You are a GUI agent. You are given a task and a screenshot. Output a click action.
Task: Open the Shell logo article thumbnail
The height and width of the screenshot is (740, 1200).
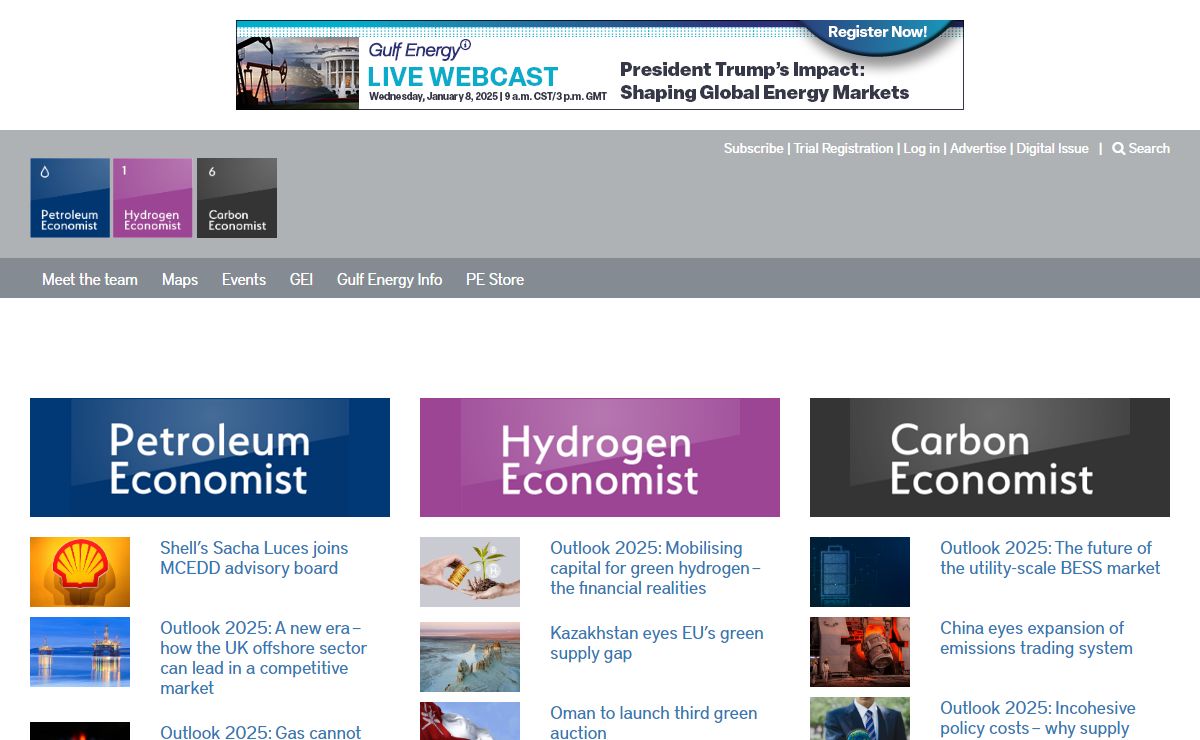[x=80, y=572]
